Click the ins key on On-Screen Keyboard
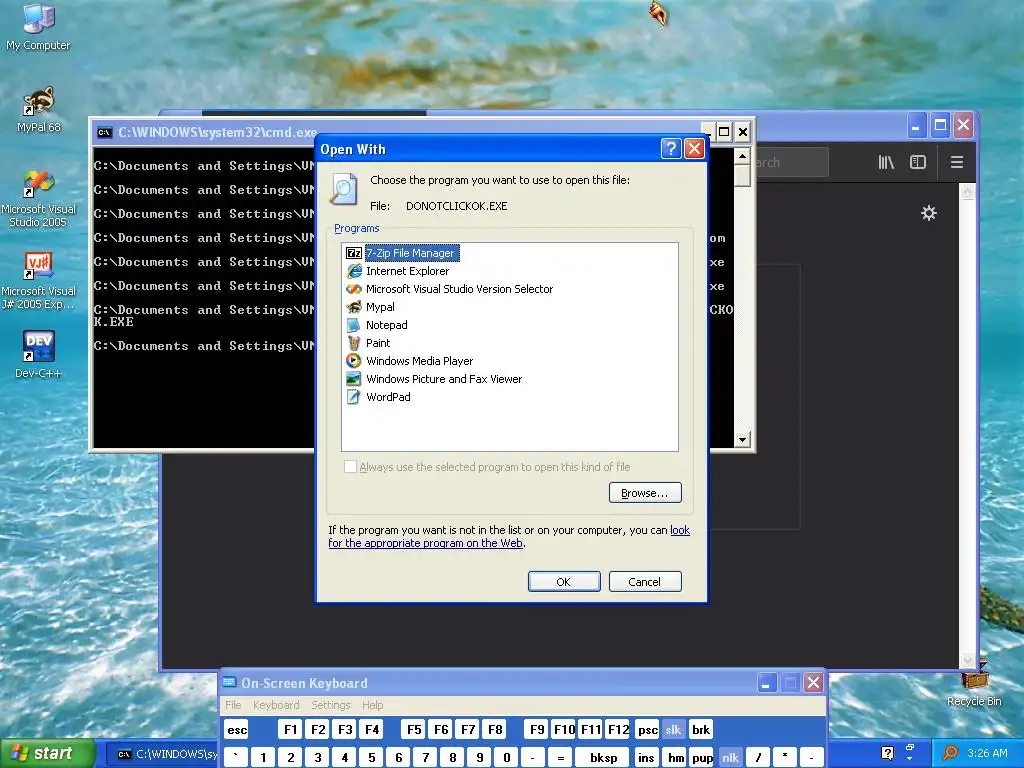 point(646,758)
